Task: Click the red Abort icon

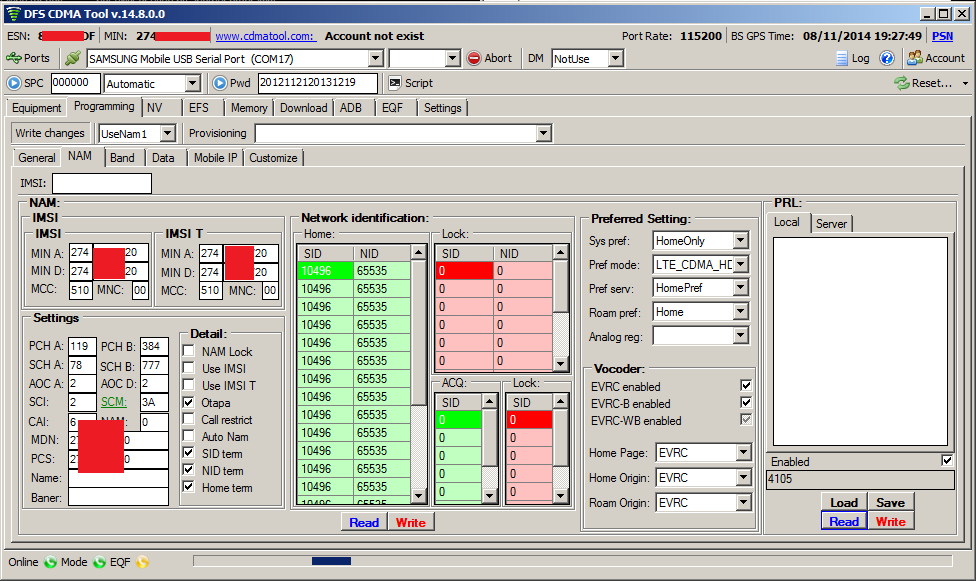Action: coord(474,58)
